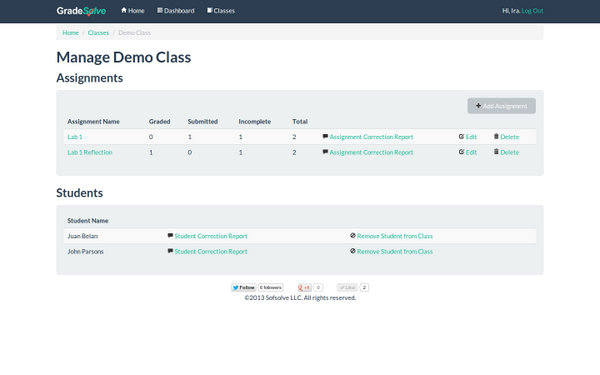Viewport: 600px width, 375px height.
Task: Click the report comment icon for Juan Belan
Action: [x=170, y=236]
